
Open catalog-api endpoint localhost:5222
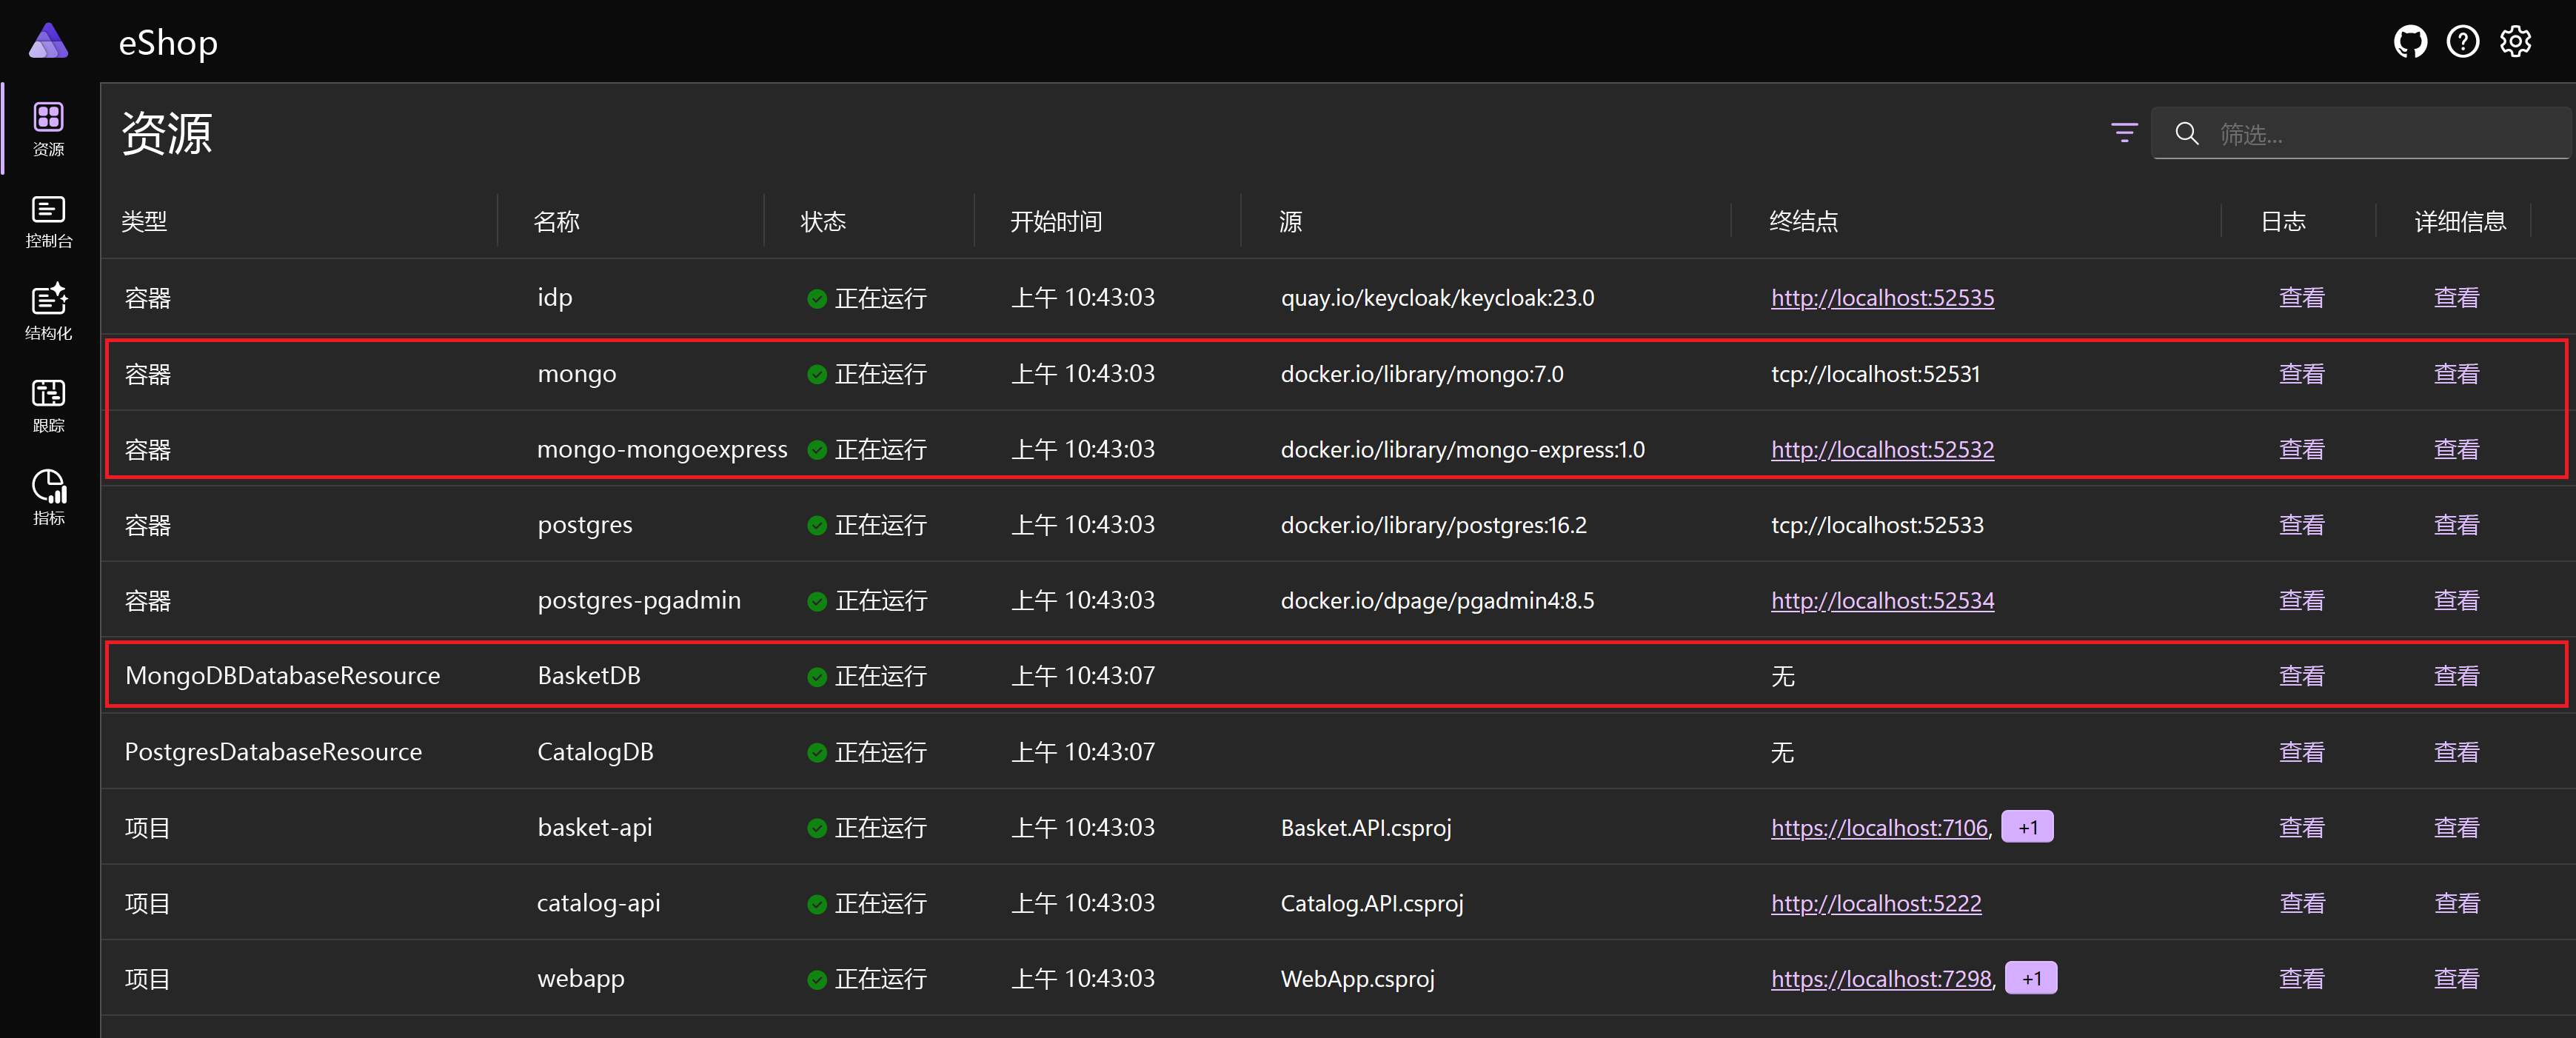1876,903
